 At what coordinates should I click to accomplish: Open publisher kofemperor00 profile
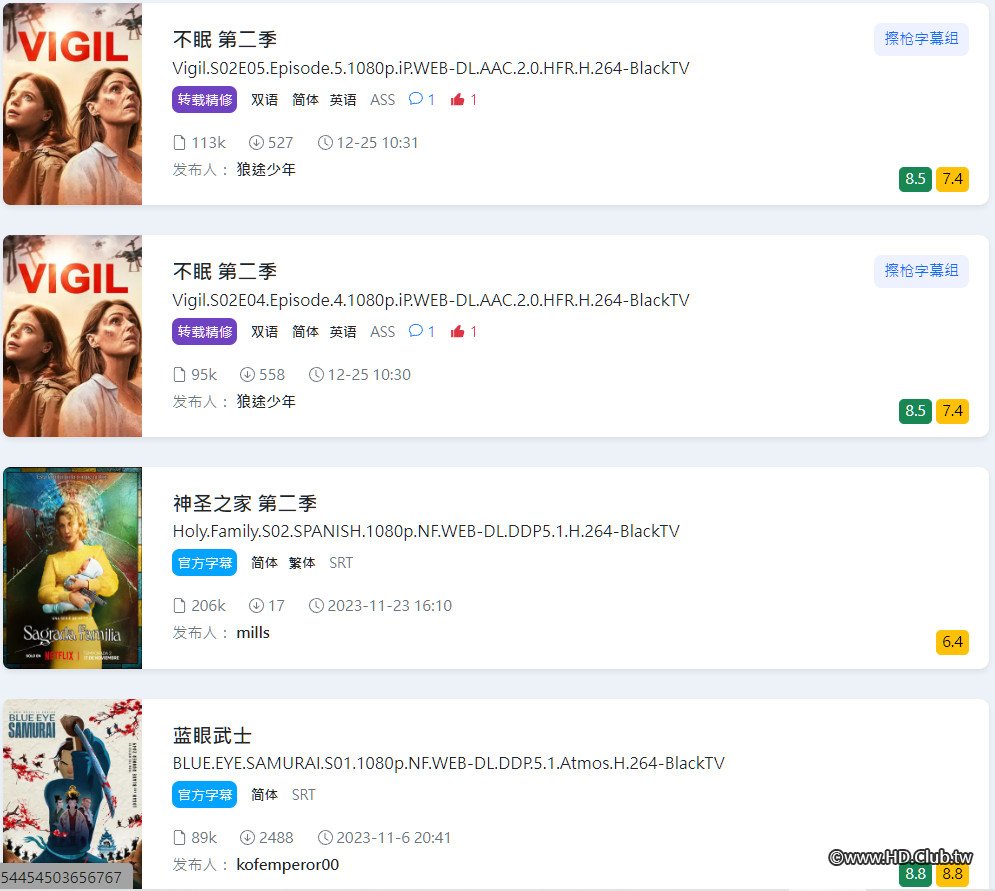(287, 864)
